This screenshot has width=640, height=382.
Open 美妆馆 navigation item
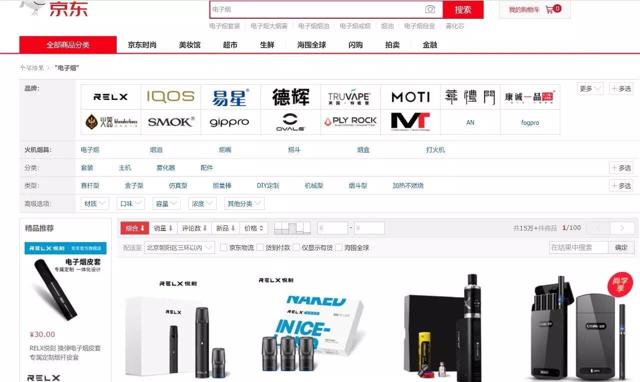point(190,45)
